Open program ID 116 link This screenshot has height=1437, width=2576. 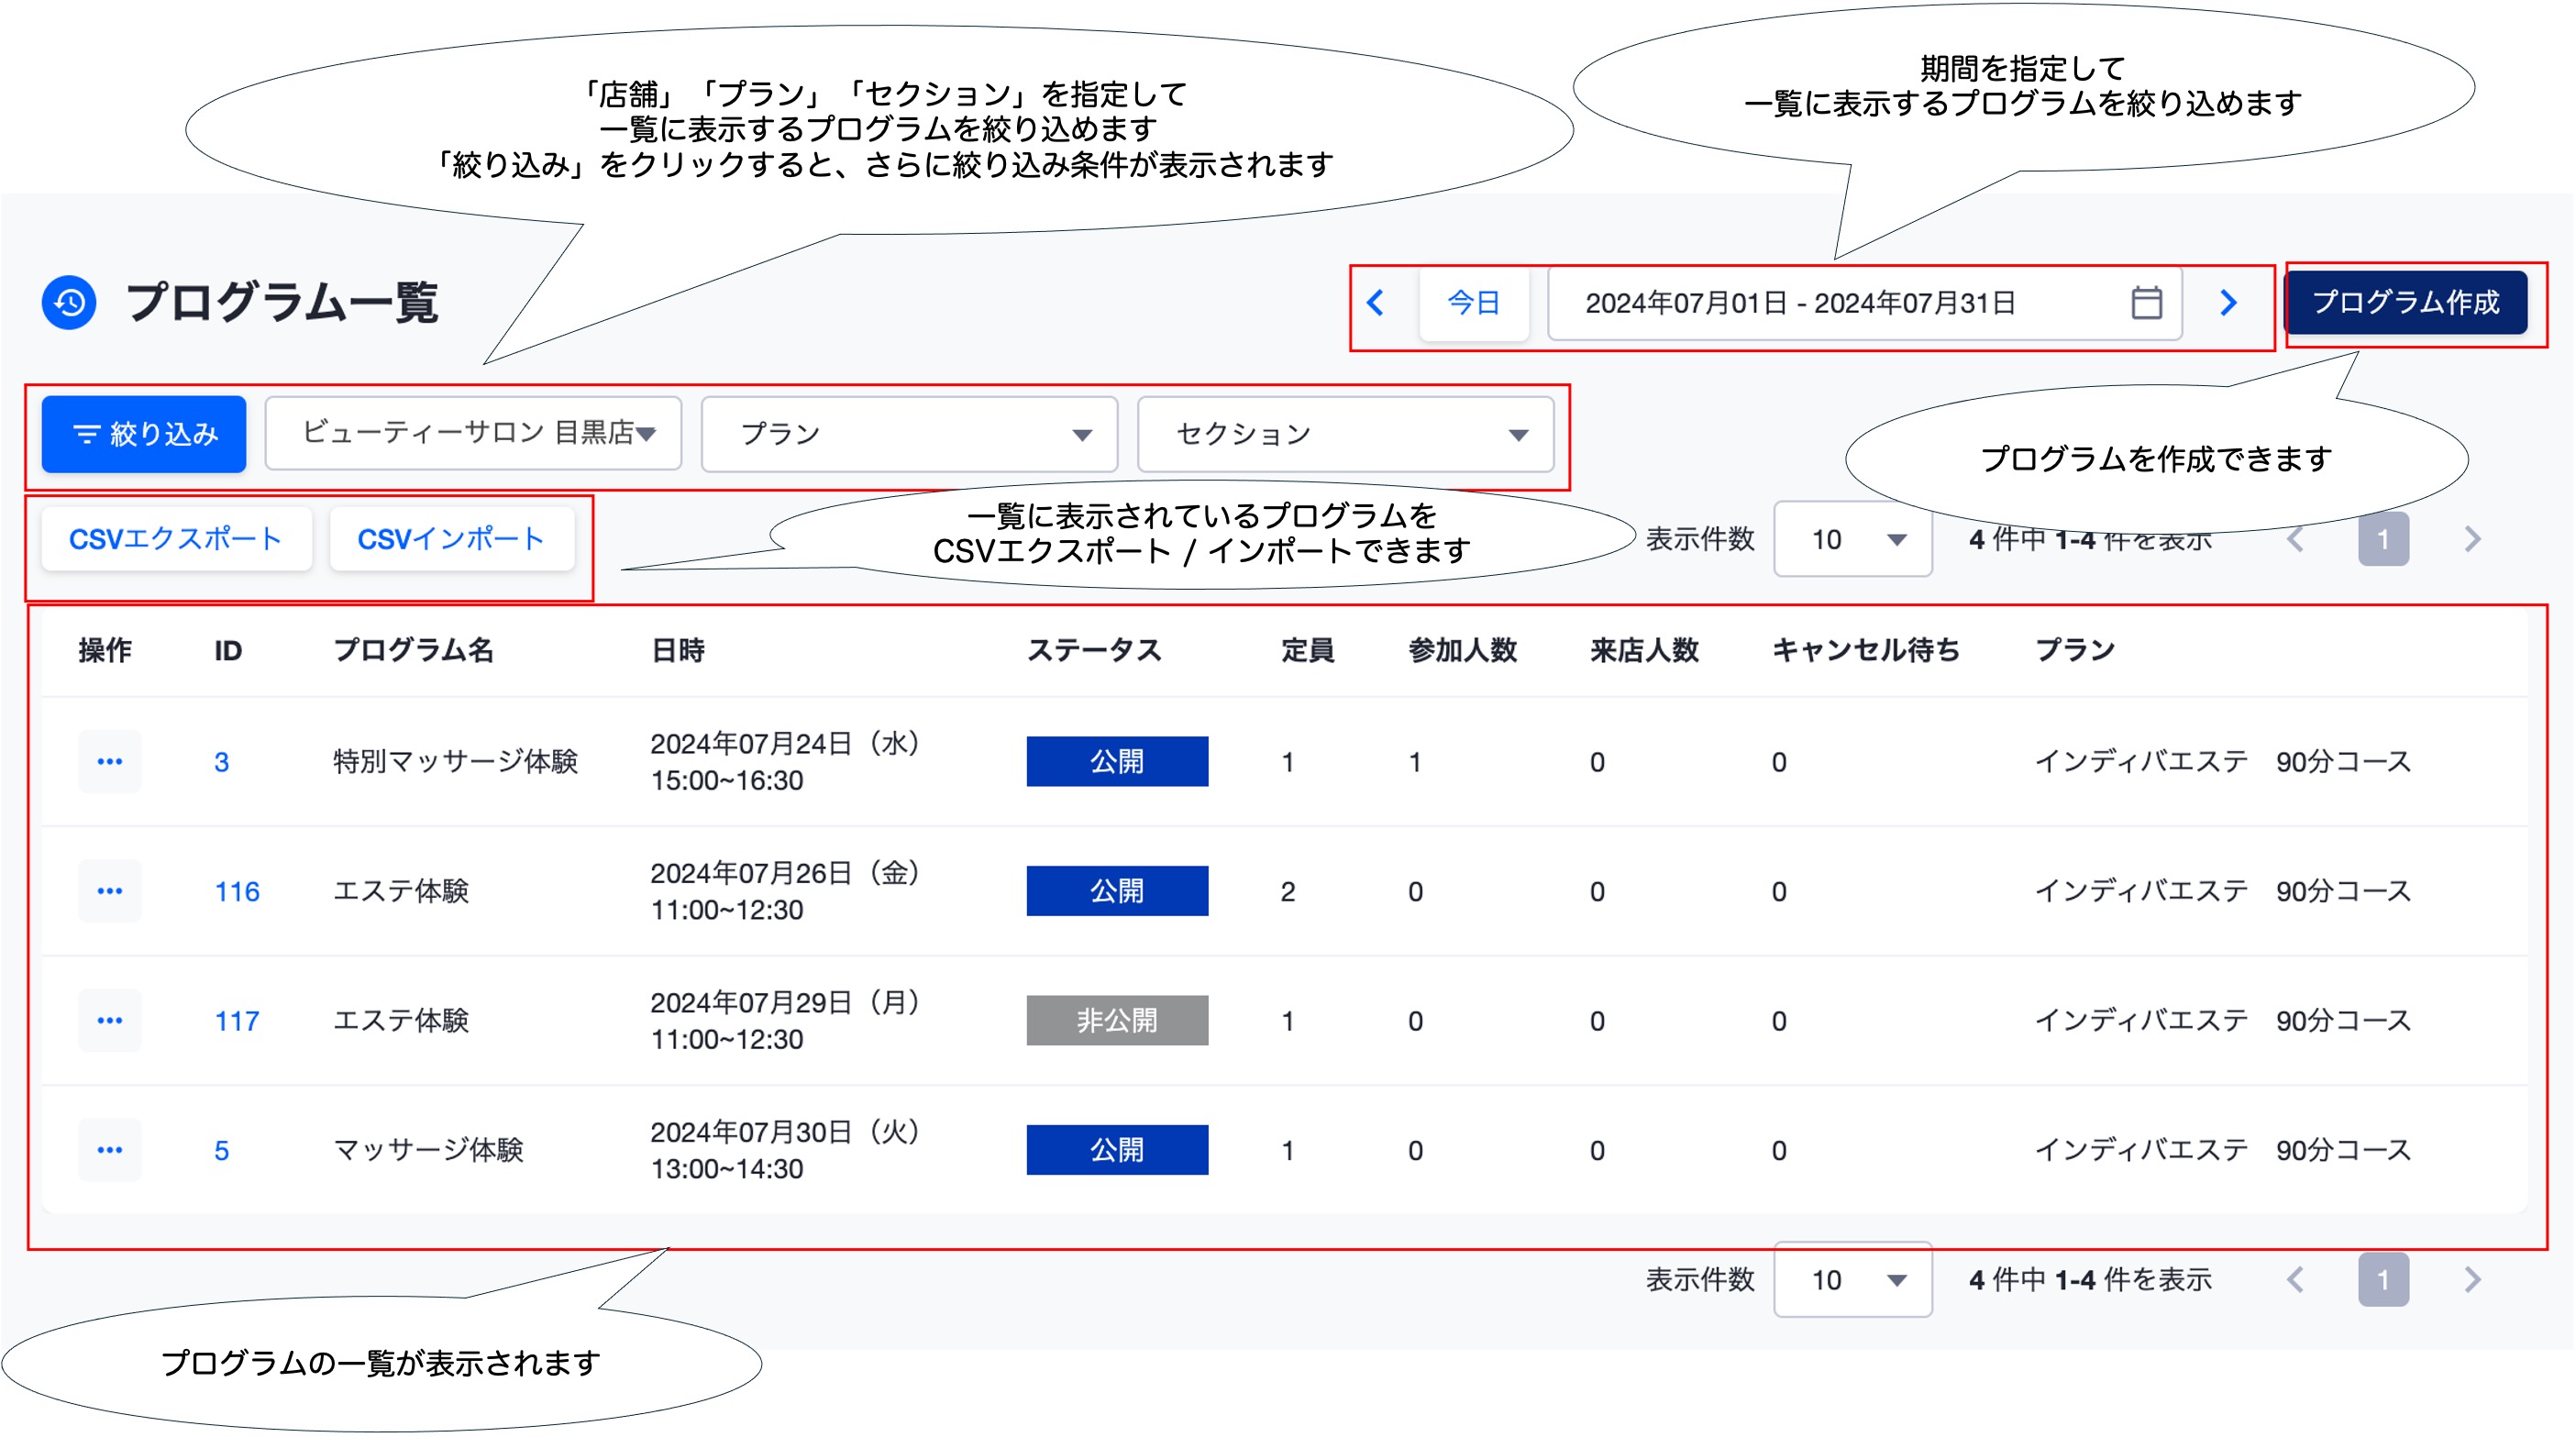point(237,892)
